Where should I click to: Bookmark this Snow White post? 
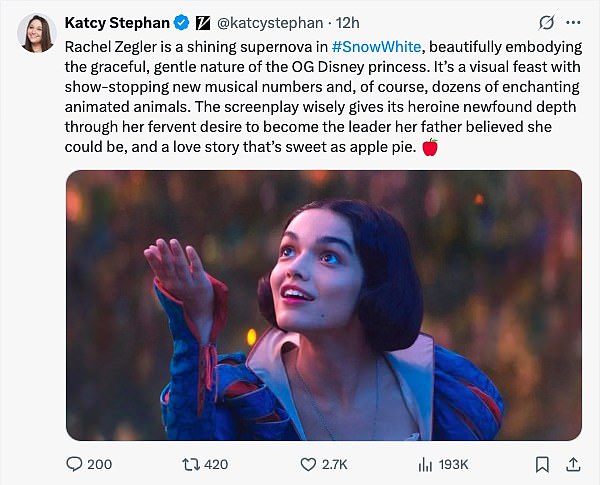coord(541,464)
